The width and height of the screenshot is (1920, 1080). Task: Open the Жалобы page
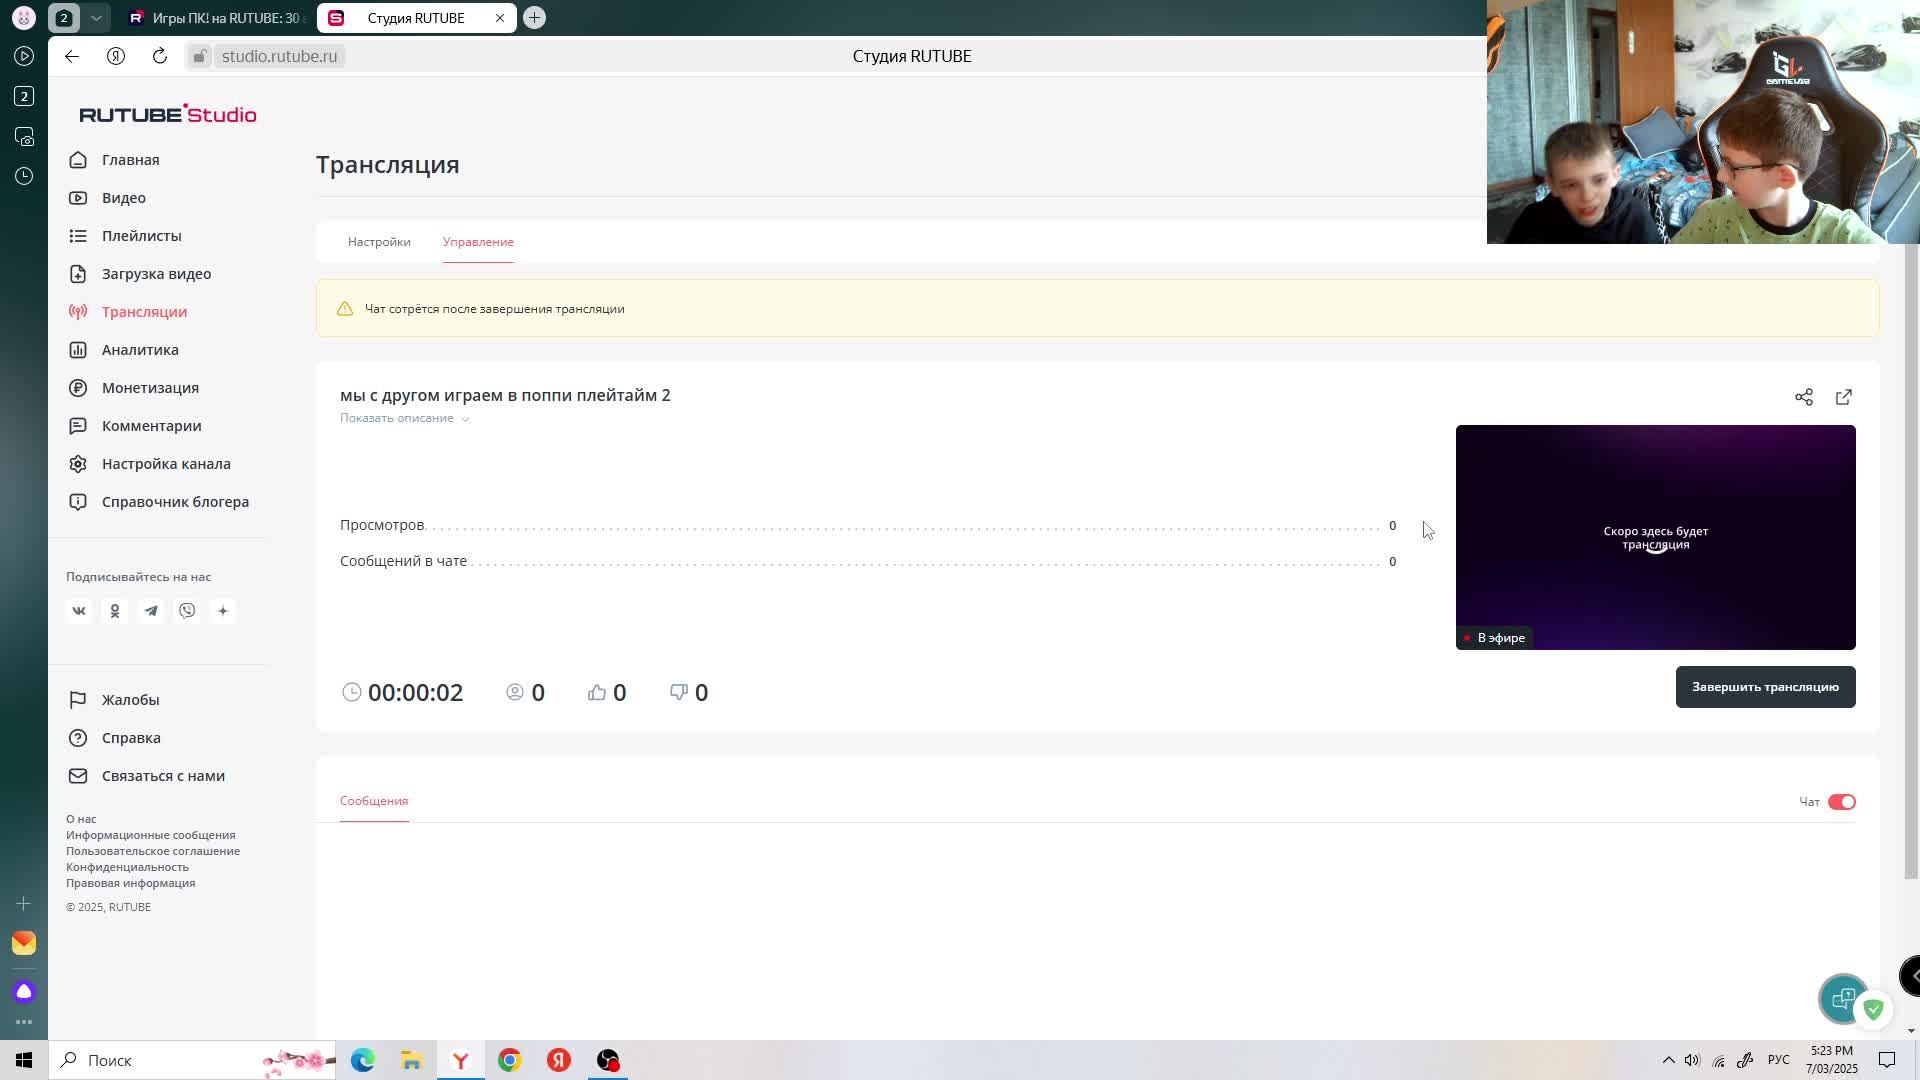[x=130, y=700]
